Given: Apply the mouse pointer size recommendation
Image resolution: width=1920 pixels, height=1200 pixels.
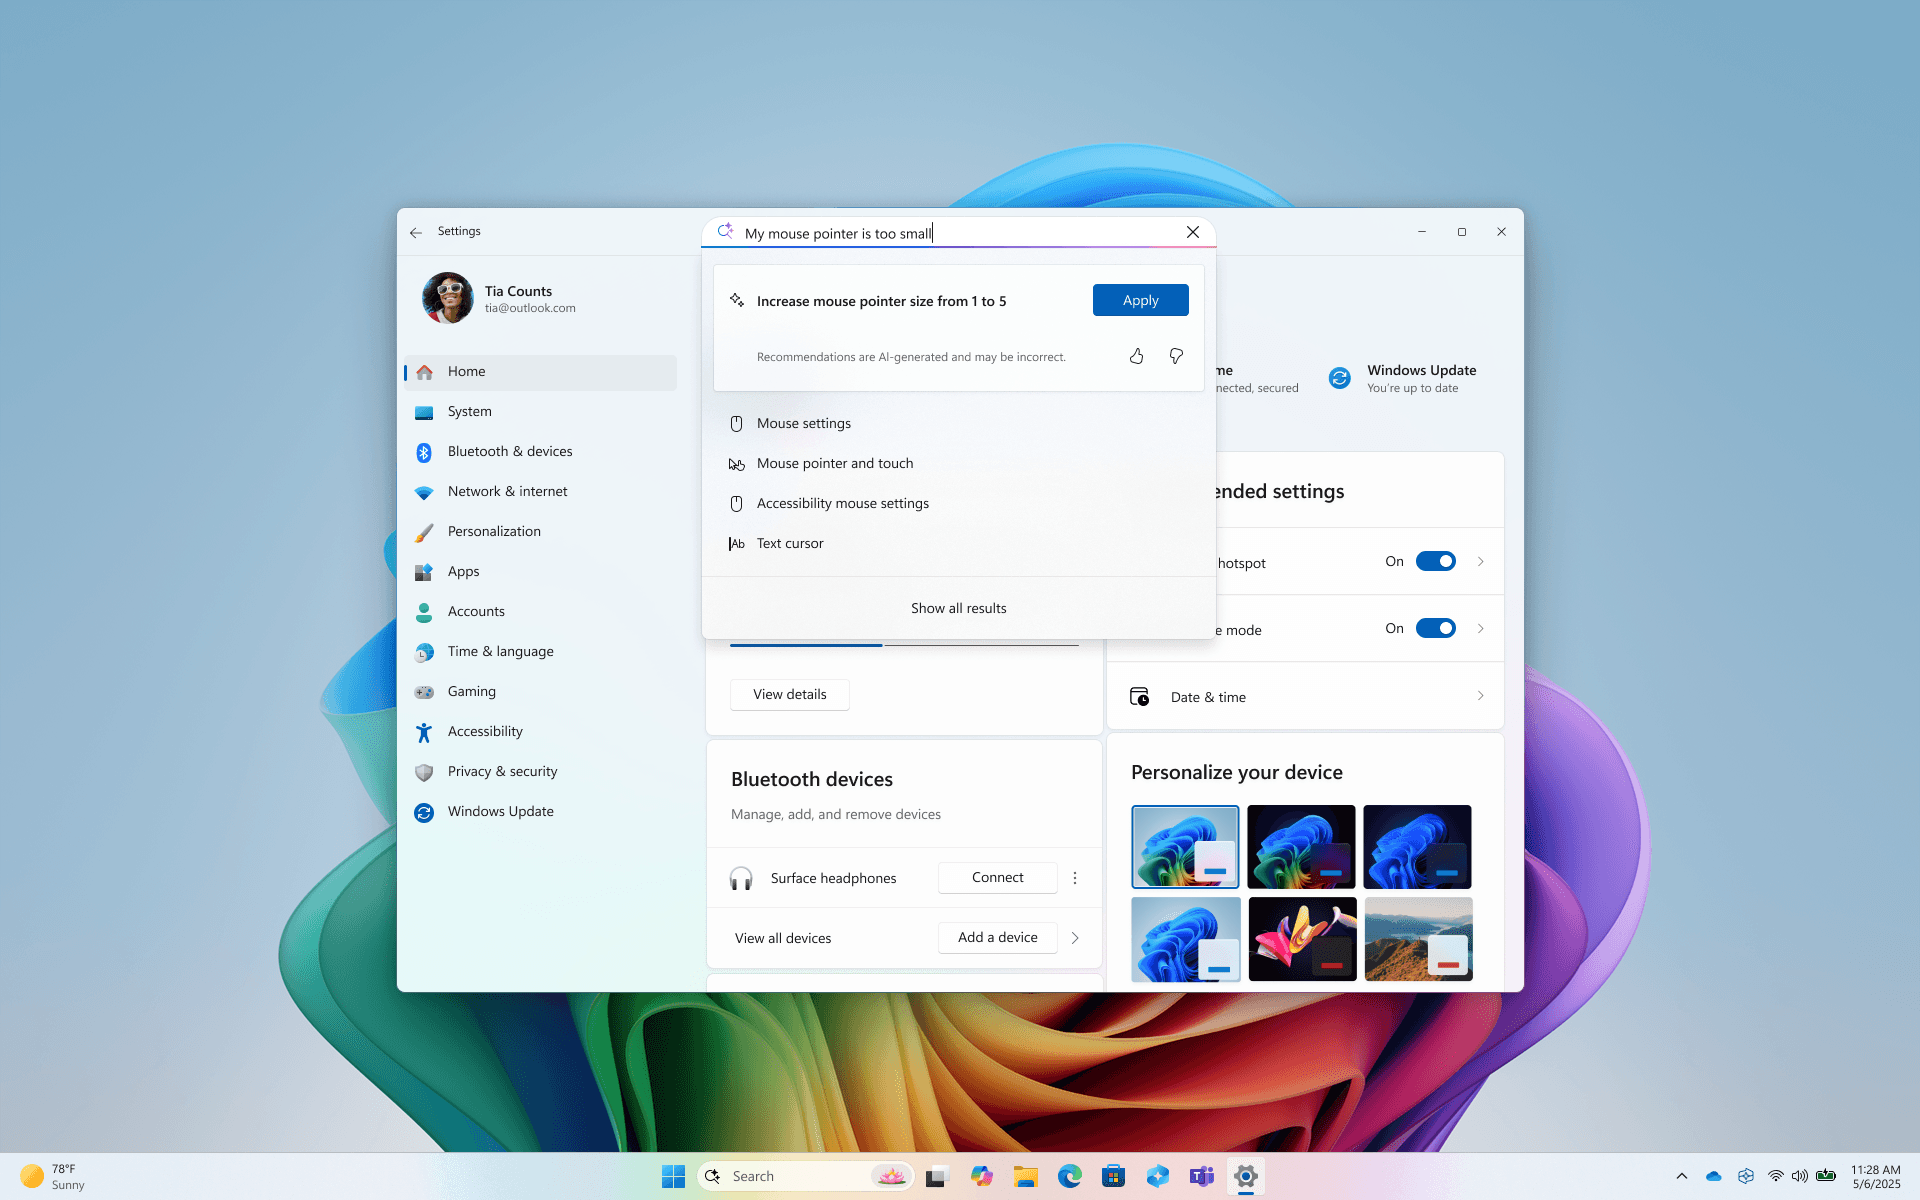Looking at the screenshot, I should [x=1140, y=299].
